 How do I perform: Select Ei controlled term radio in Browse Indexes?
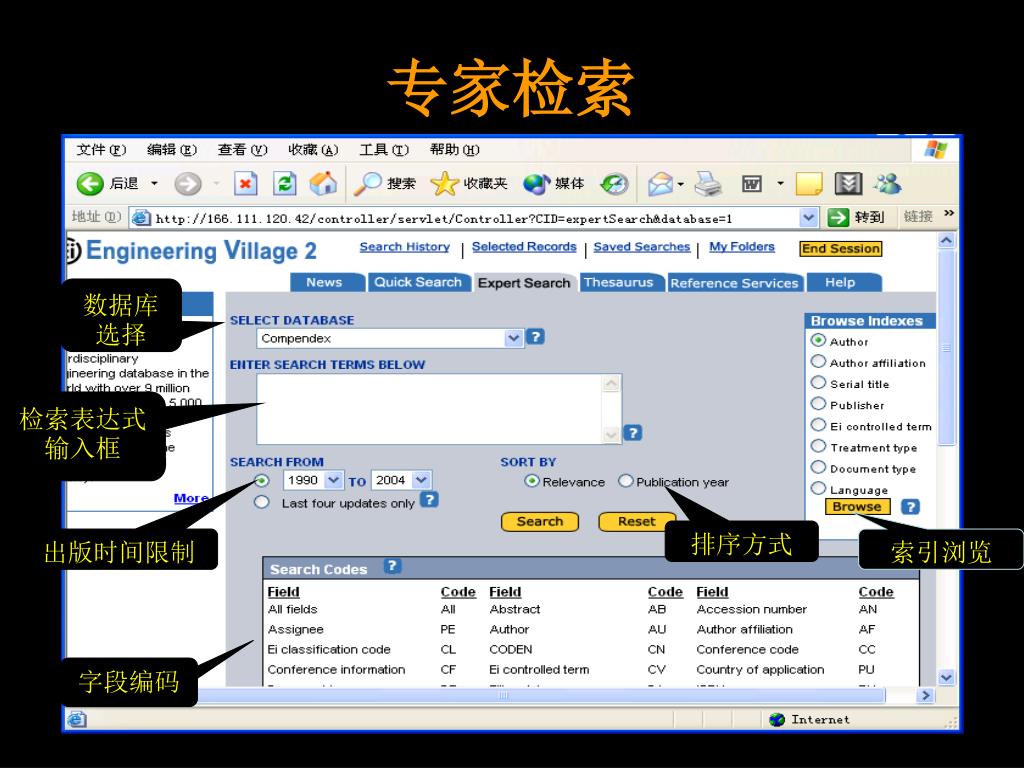point(818,424)
